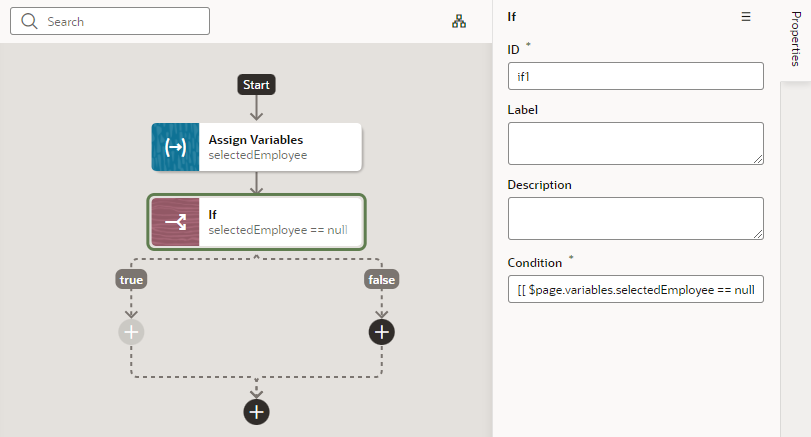
Task: Click the diagram layout icon in toolbar
Action: (x=459, y=21)
